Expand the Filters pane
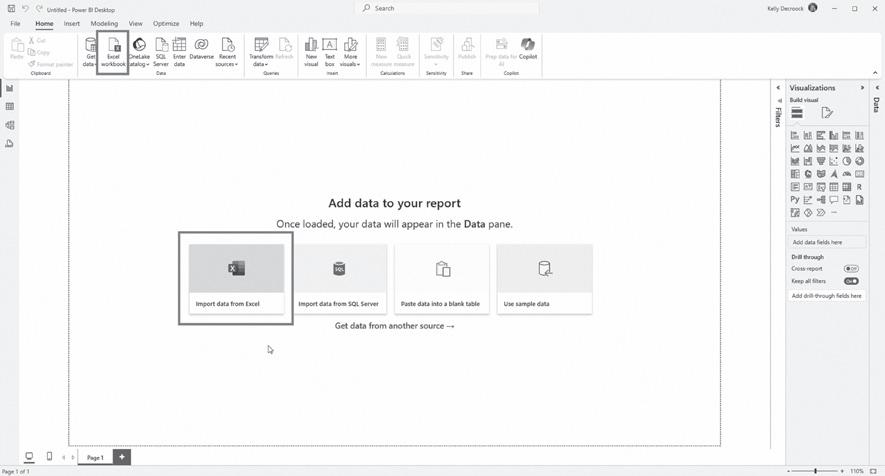Image resolution: width=885 pixels, height=476 pixels. (x=778, y=88)
